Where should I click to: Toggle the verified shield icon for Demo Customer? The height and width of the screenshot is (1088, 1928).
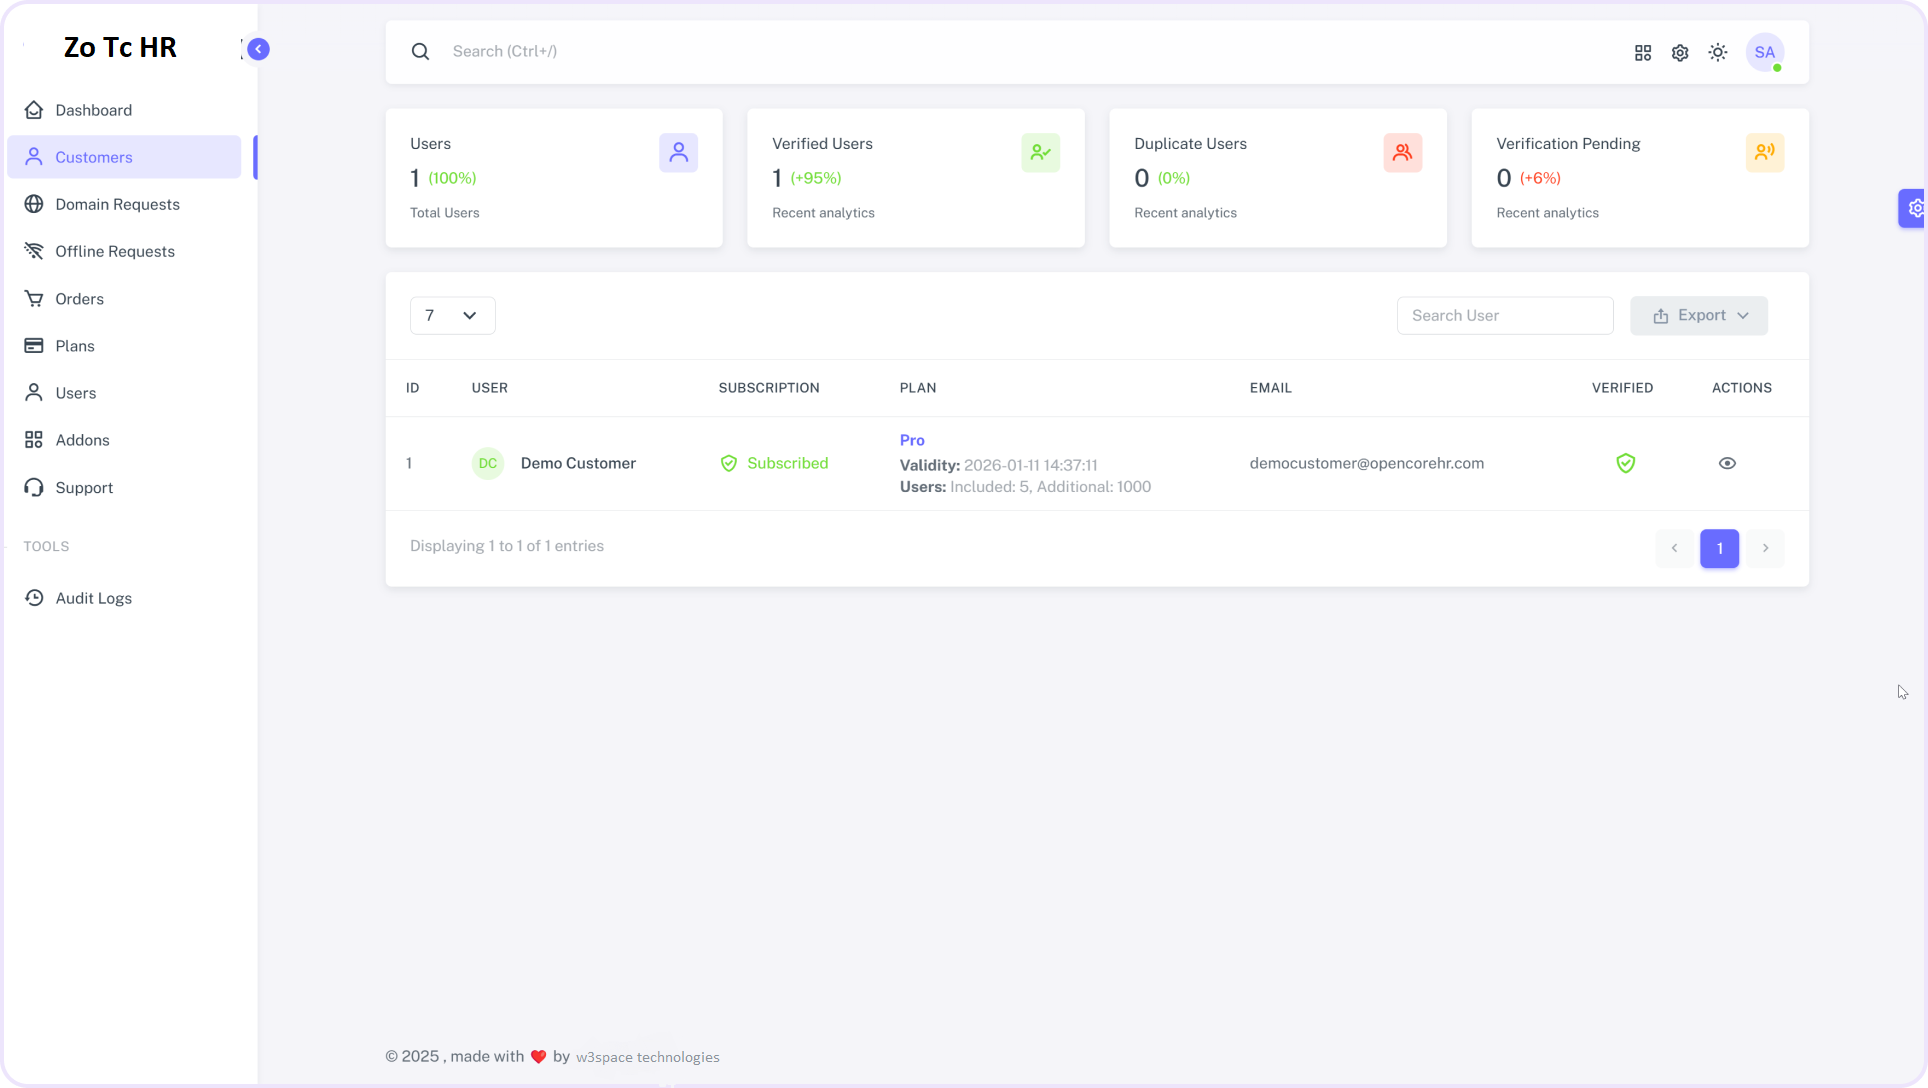(x=1625, y=462)
